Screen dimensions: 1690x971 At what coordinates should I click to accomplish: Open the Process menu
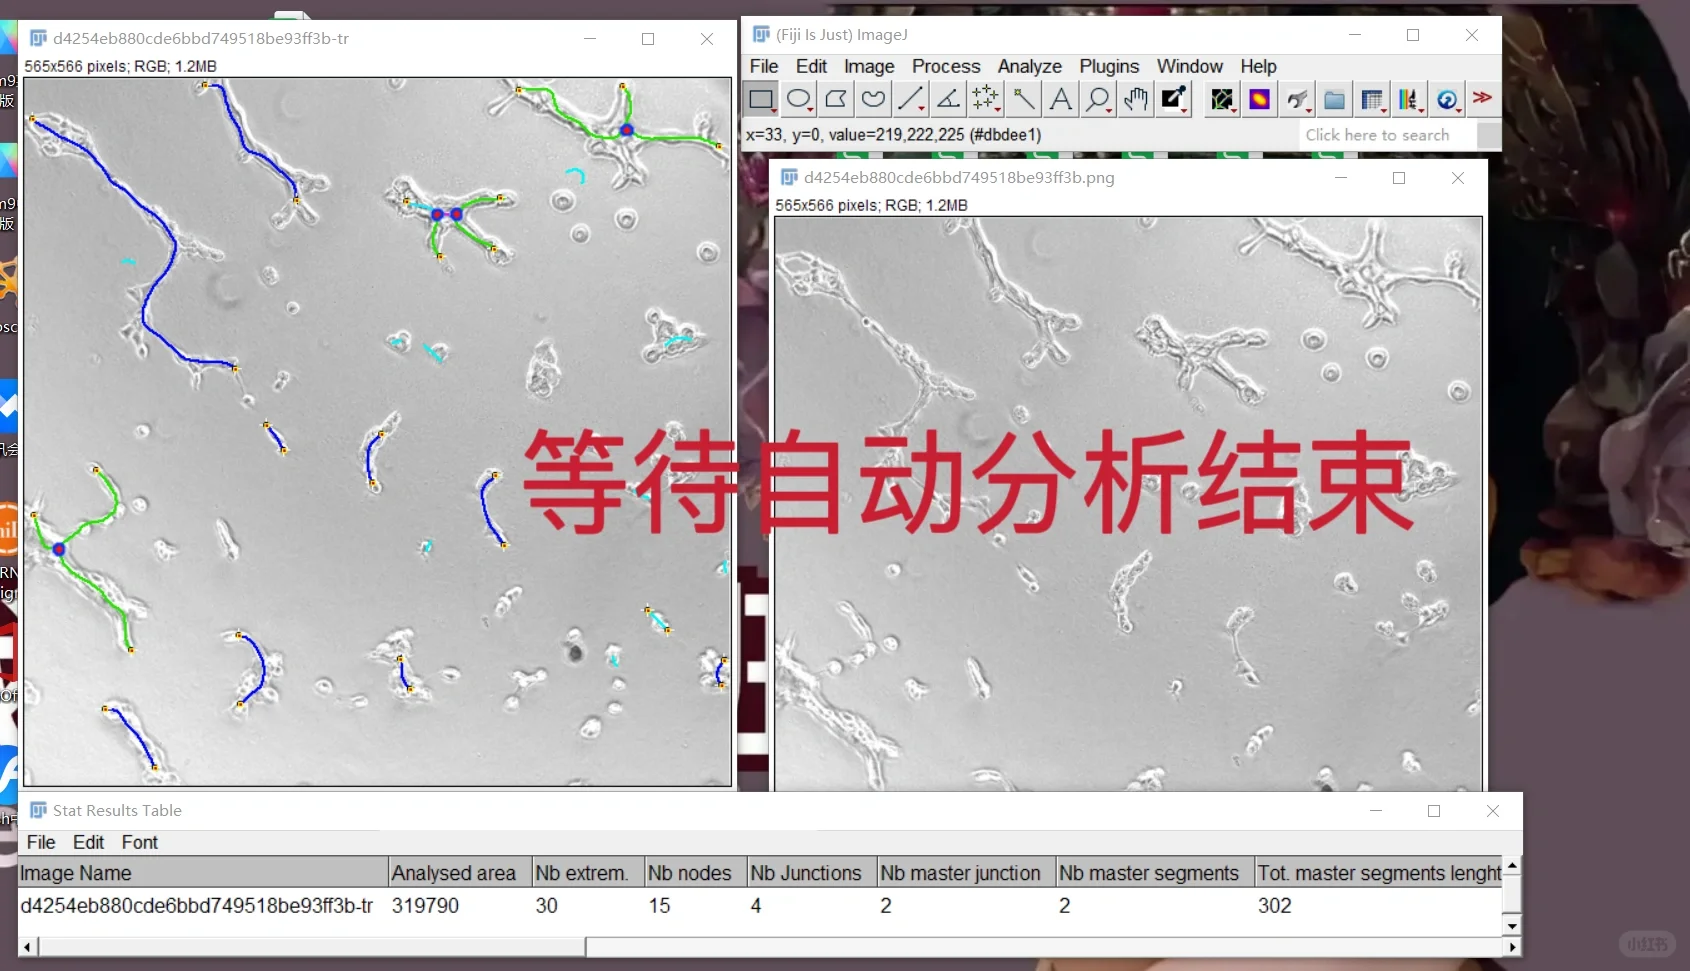[946, 66]
